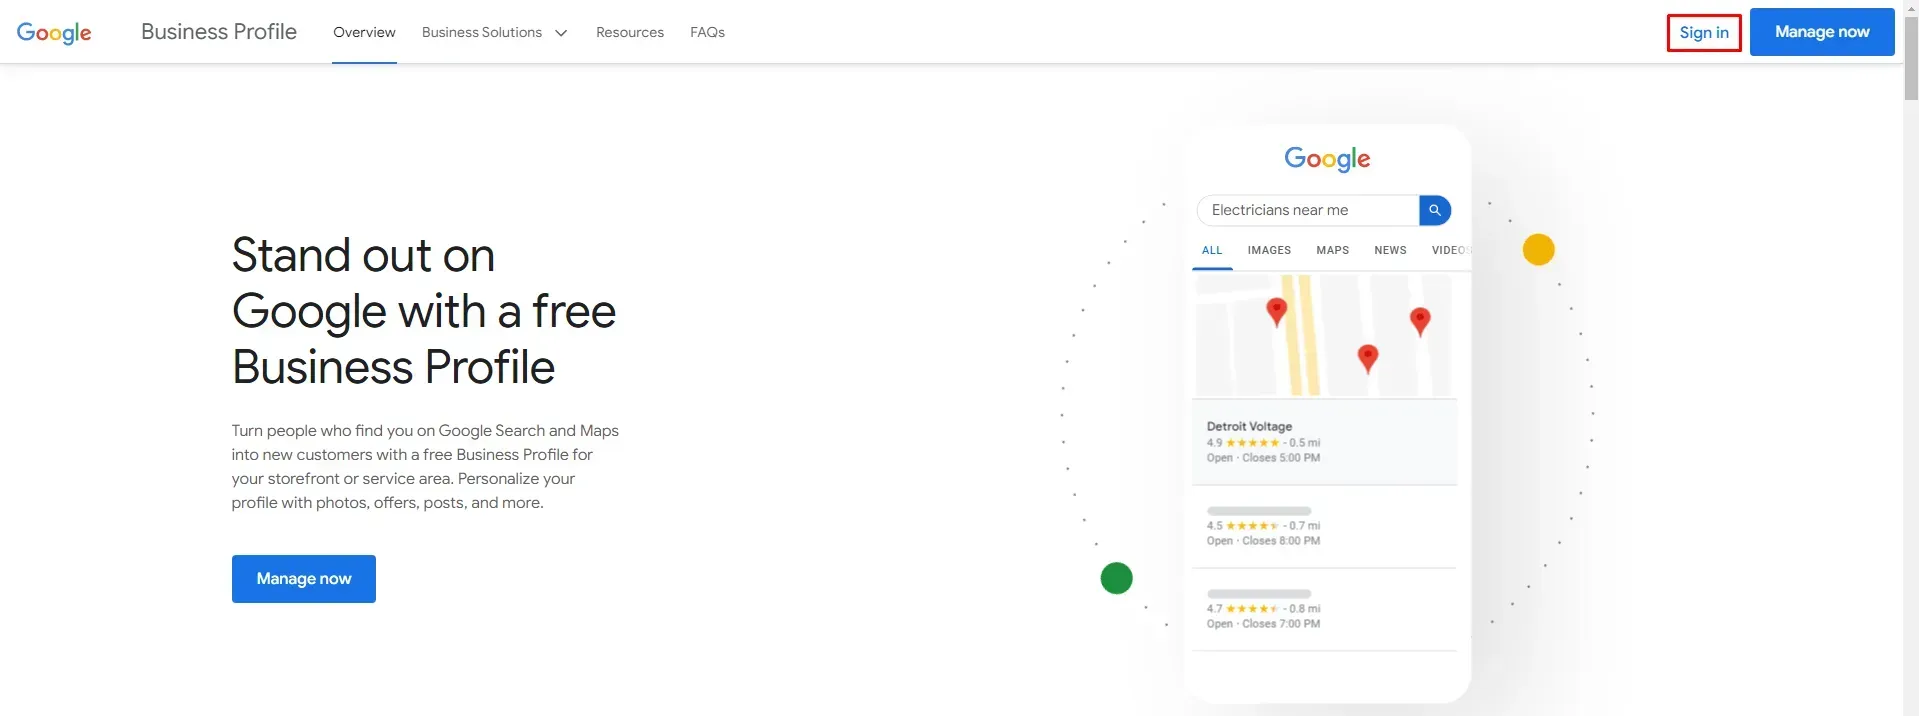Click Open Closes 5:00 PM text
This screenshot has width=1919, height=716.
pyautogui.click(x=1263, y=458)
